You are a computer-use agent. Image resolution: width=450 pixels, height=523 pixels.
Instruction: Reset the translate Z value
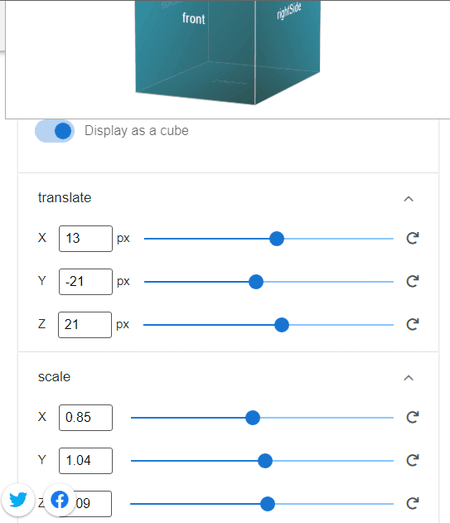(412, 324)
